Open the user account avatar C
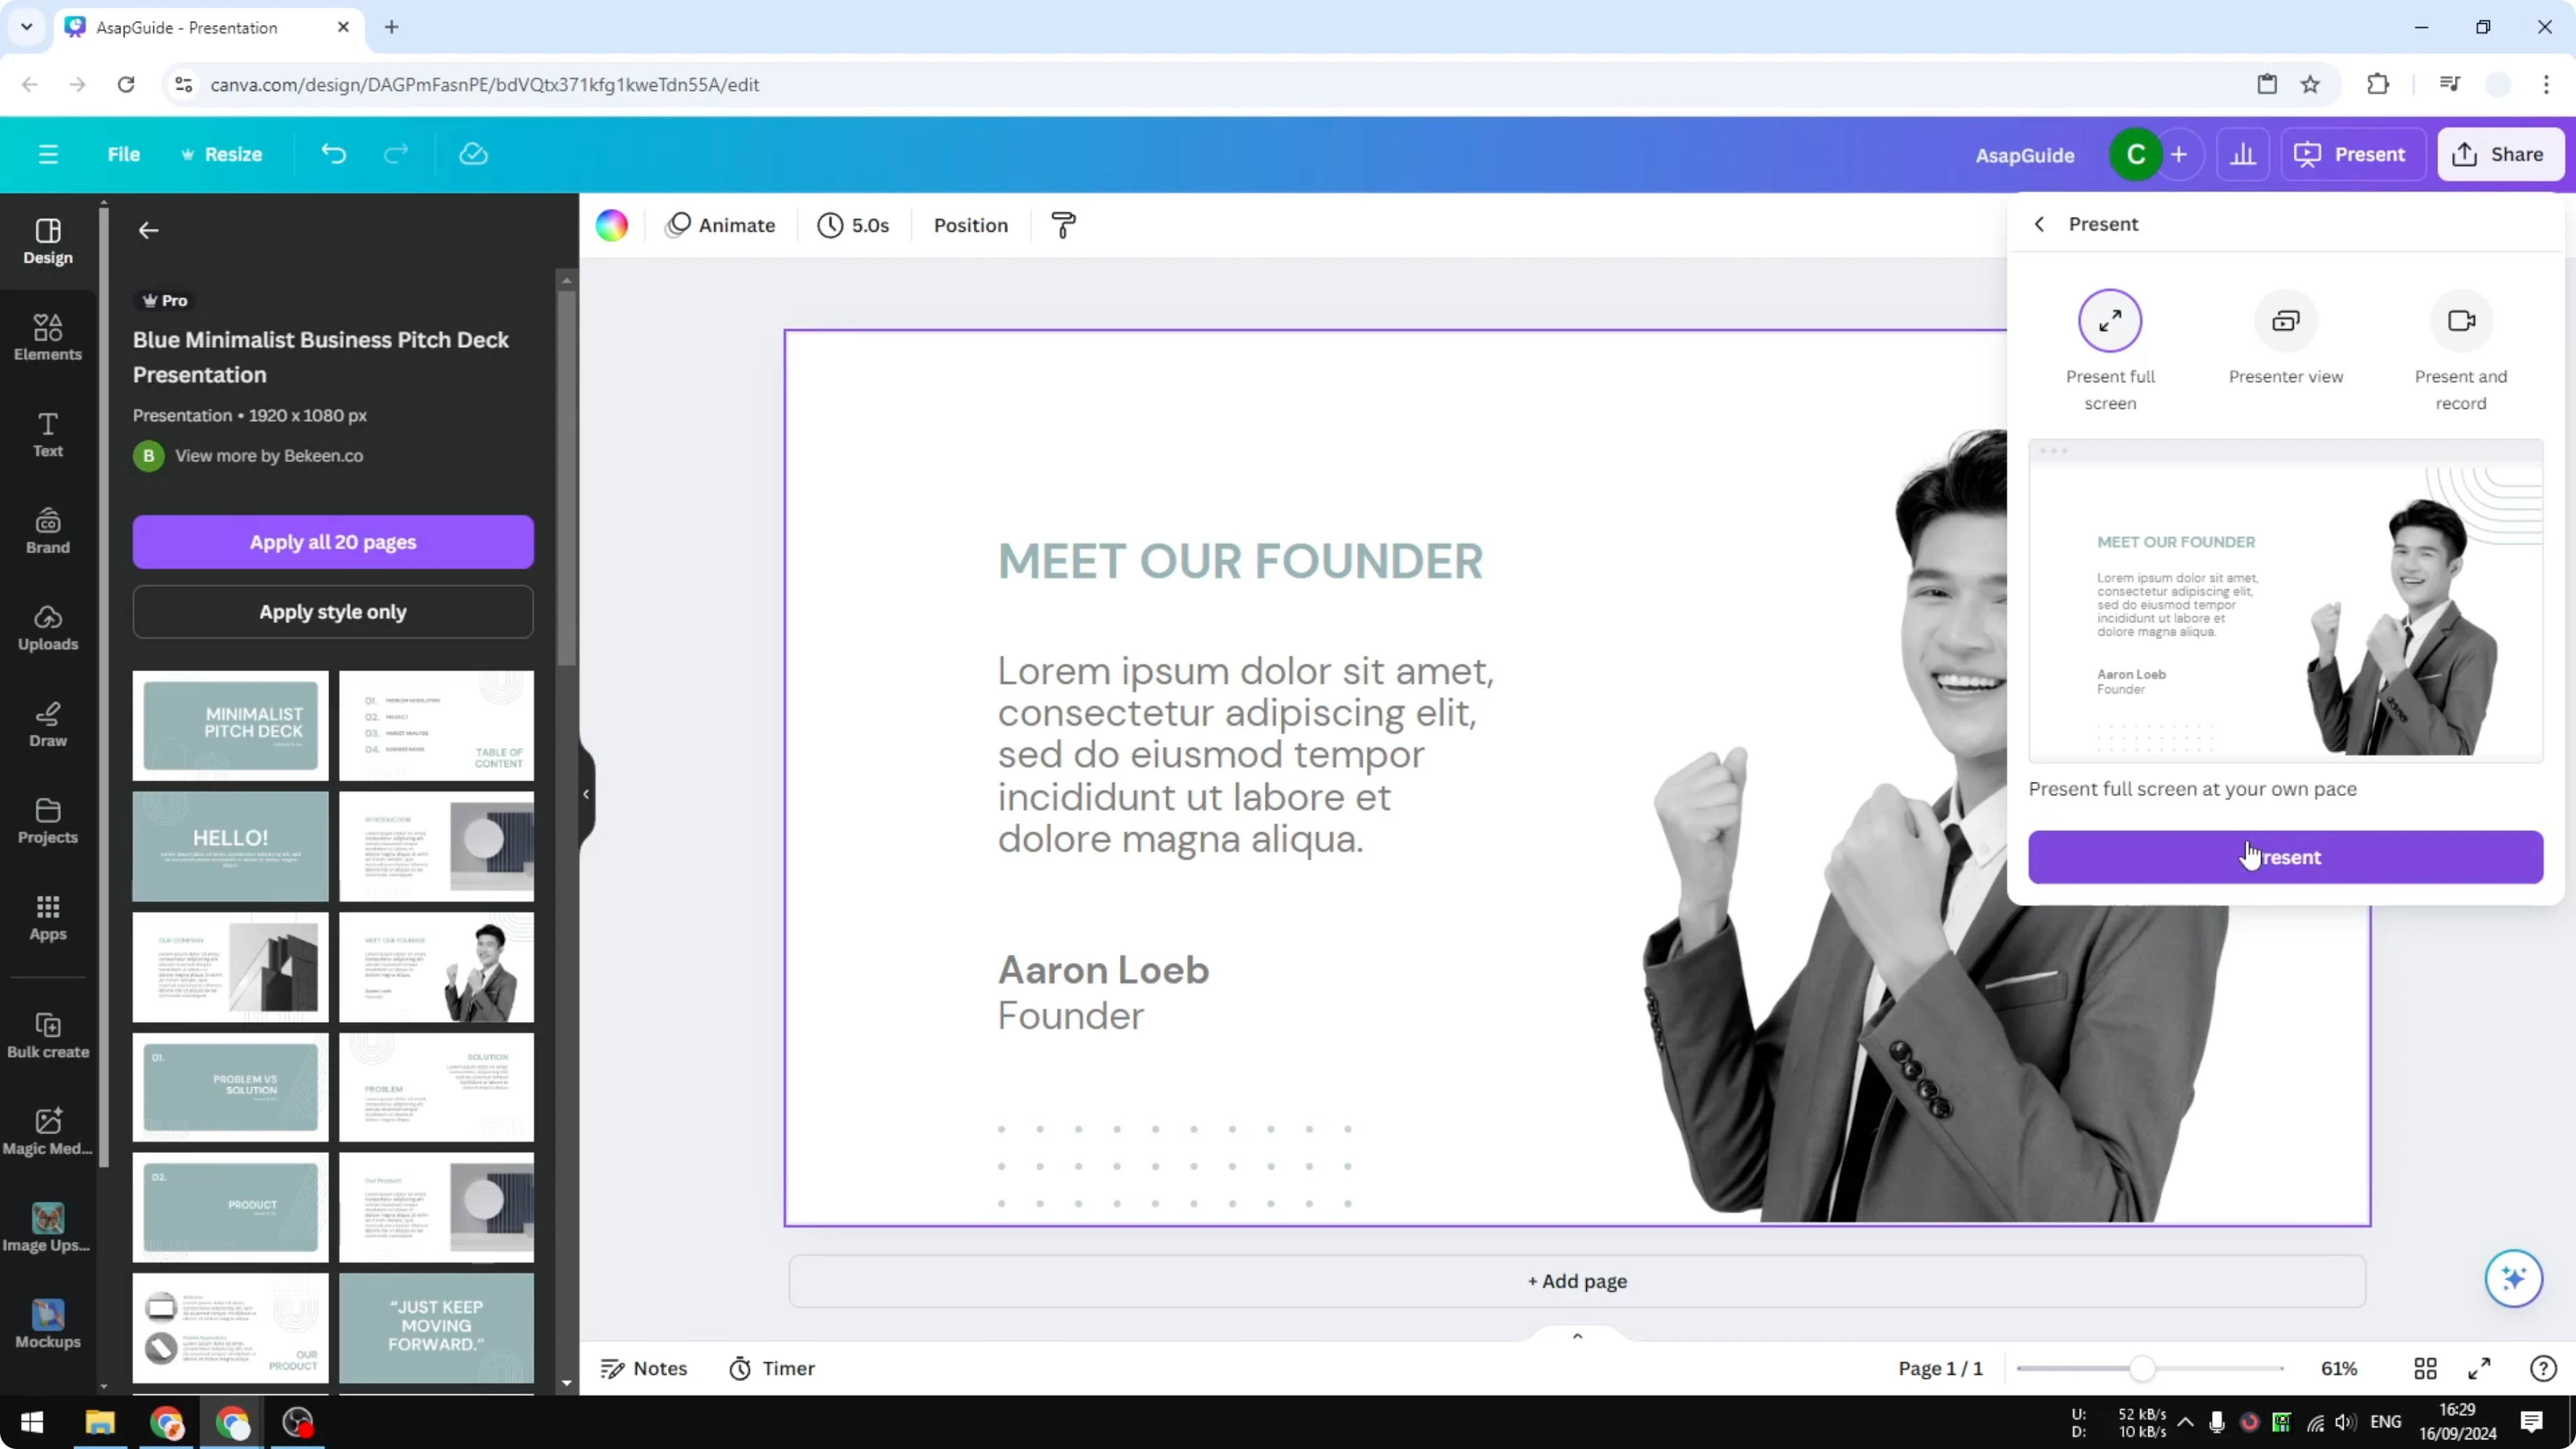The image size is (2576, 1449). point(2135,155)
